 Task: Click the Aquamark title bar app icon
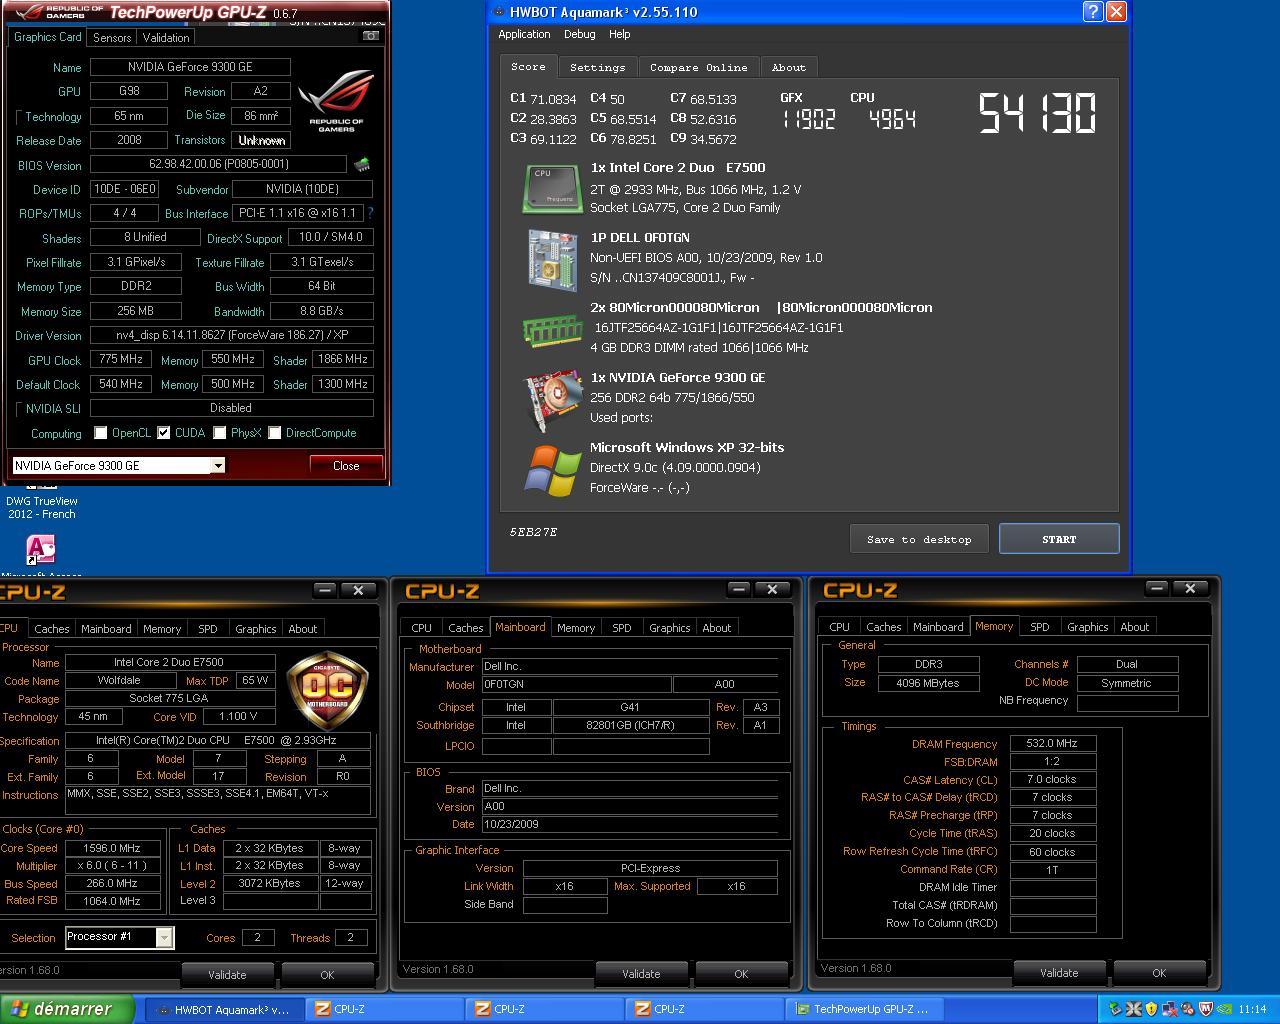tap(499, 12)
